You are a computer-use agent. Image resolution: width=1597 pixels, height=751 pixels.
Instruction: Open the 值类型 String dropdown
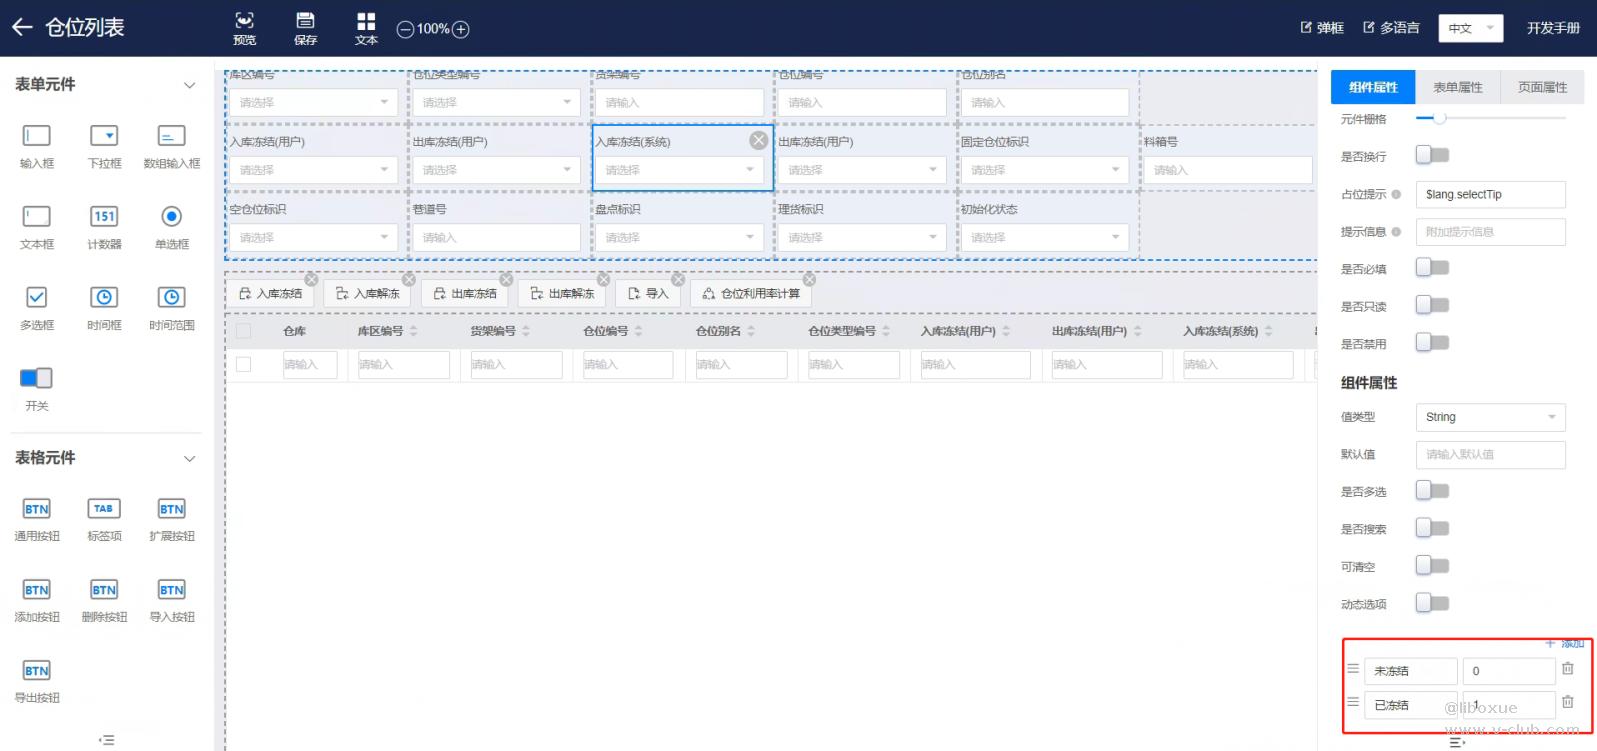point(1490,417)
